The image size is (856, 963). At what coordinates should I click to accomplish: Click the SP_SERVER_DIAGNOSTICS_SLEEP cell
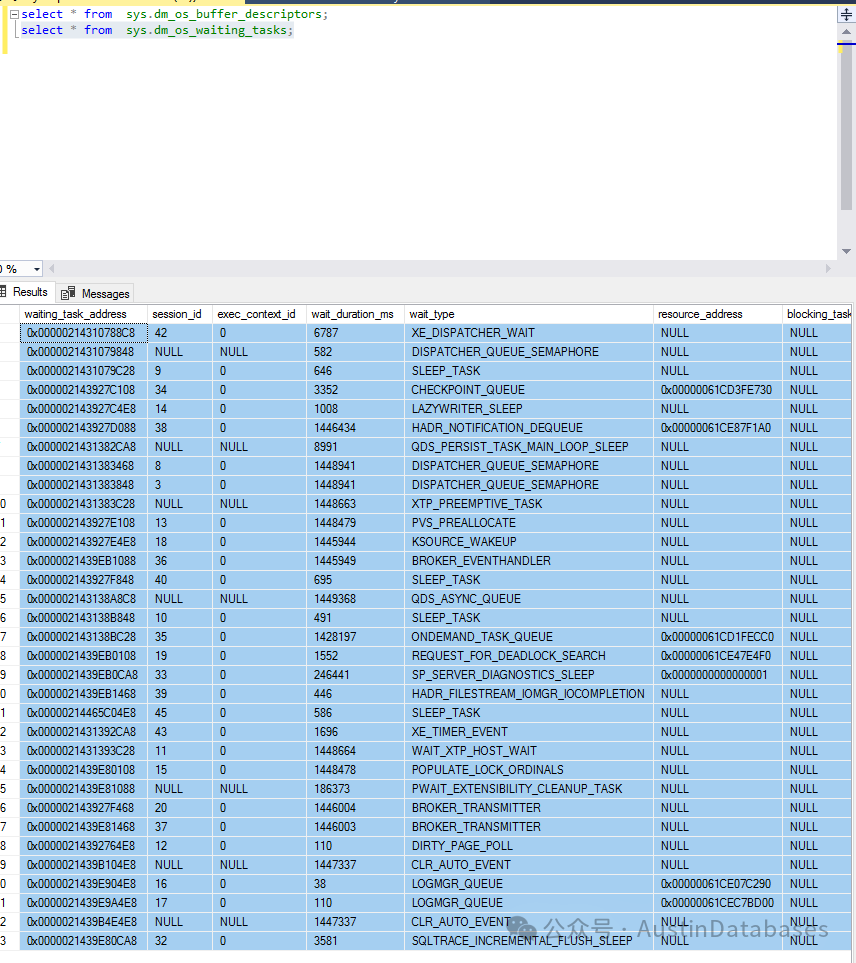pyautogui.click(x=529, y=676)
